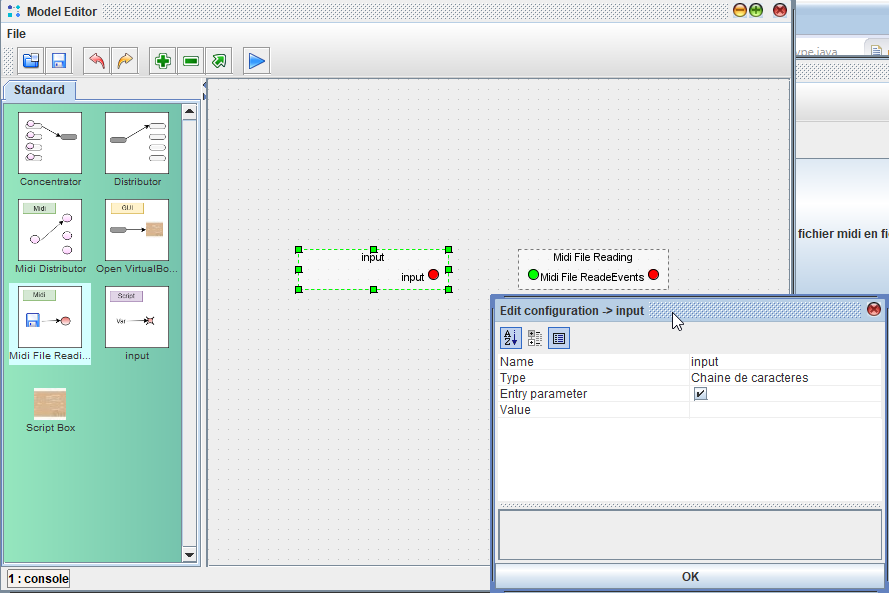Select the Script Box palette thumbnail
889x593 pixels.
50,404
